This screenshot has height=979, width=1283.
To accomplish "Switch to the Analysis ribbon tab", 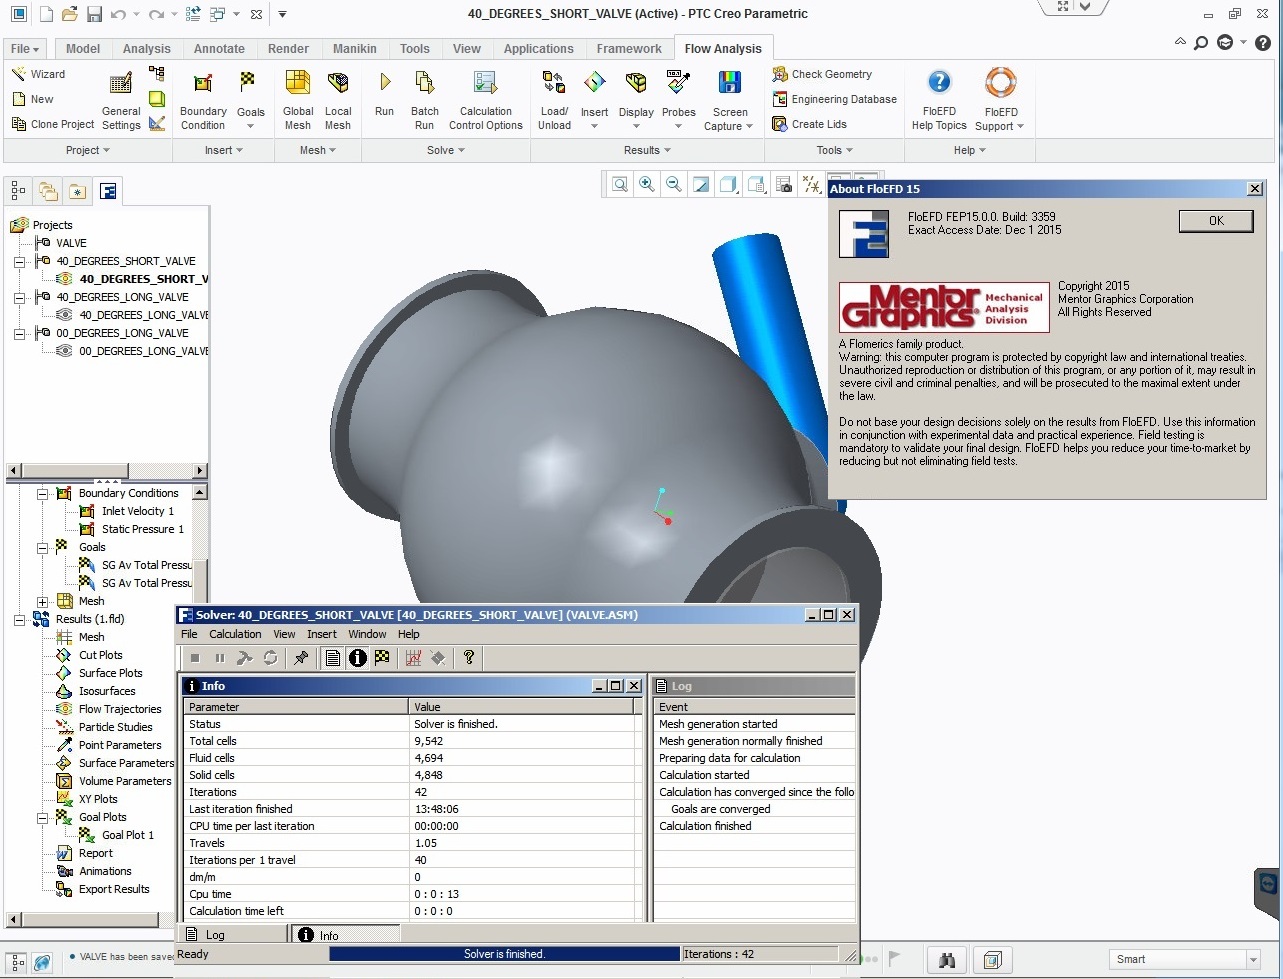I will click(x=147, y=48).
